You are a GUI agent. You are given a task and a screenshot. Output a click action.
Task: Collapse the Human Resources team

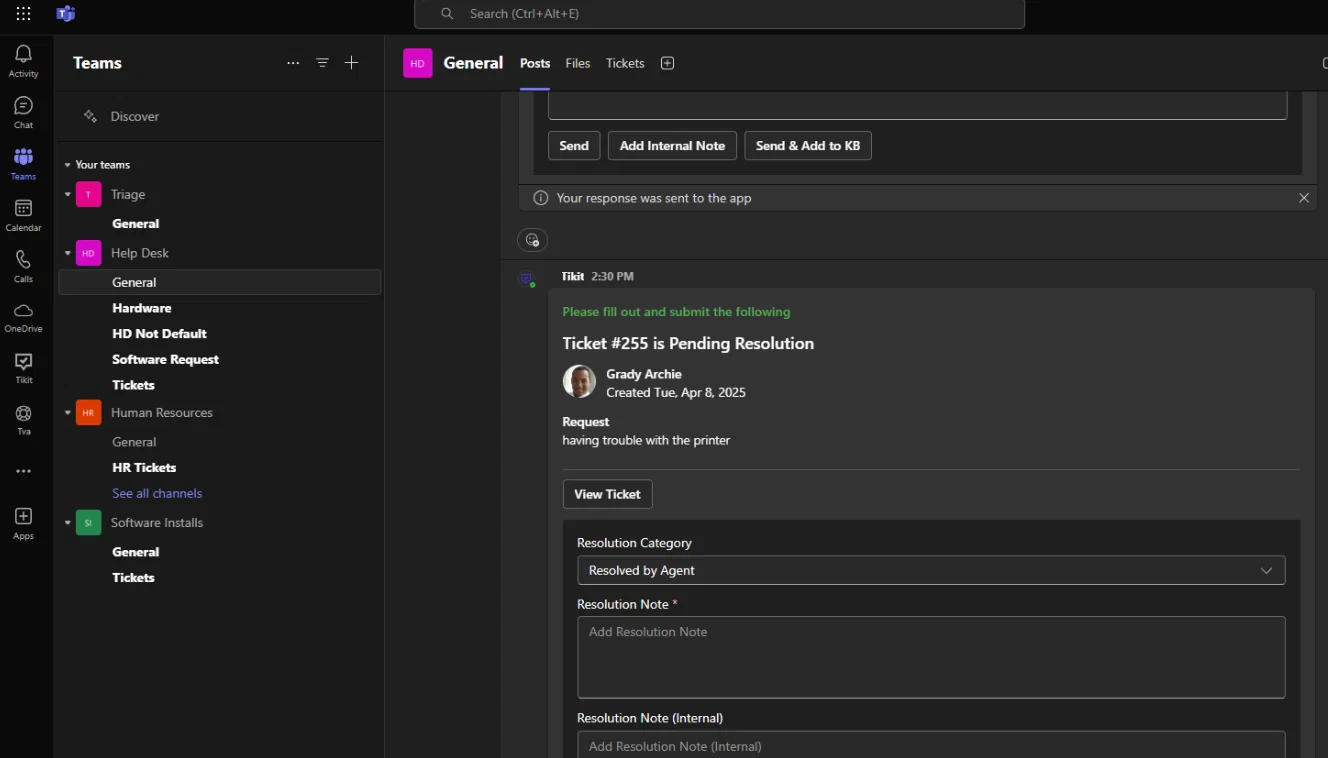point(68,412)
